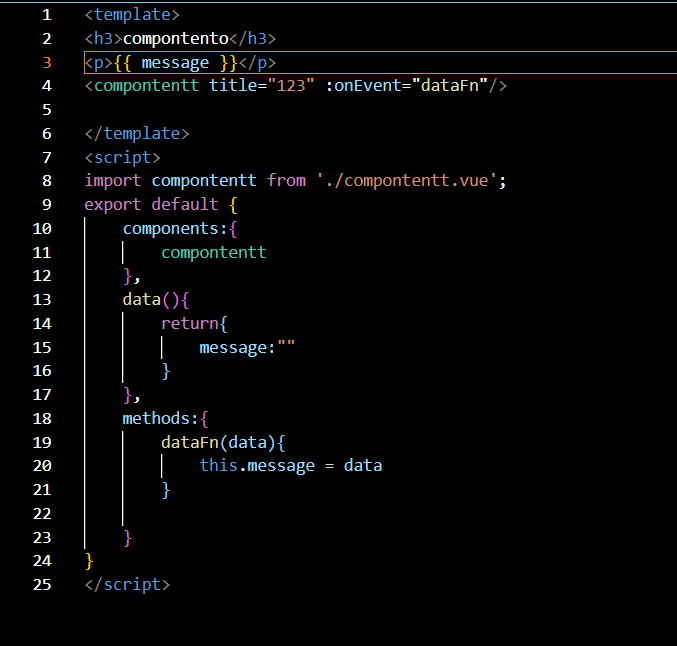Click the word compontento in h3 heading
The image size is (677, 646).
[176, 39]
